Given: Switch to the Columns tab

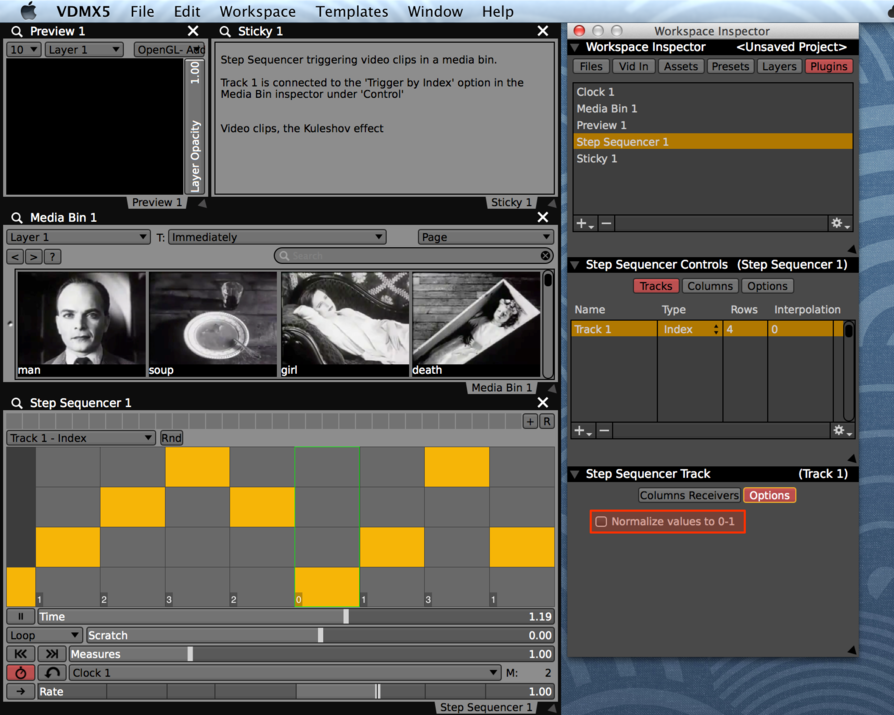Looking at the screenshot, I should coord(710,286).
